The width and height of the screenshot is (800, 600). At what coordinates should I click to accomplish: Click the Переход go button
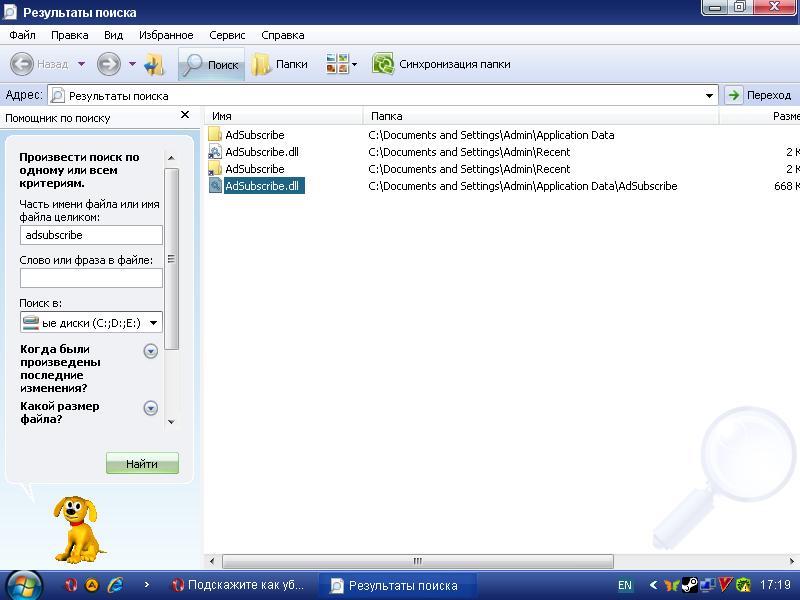(x=758, y=96)
